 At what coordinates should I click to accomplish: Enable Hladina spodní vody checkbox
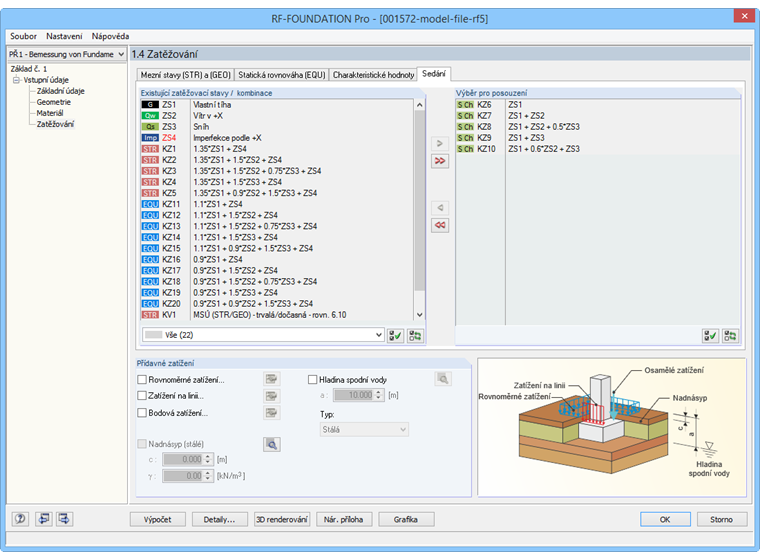pos(313,380)
